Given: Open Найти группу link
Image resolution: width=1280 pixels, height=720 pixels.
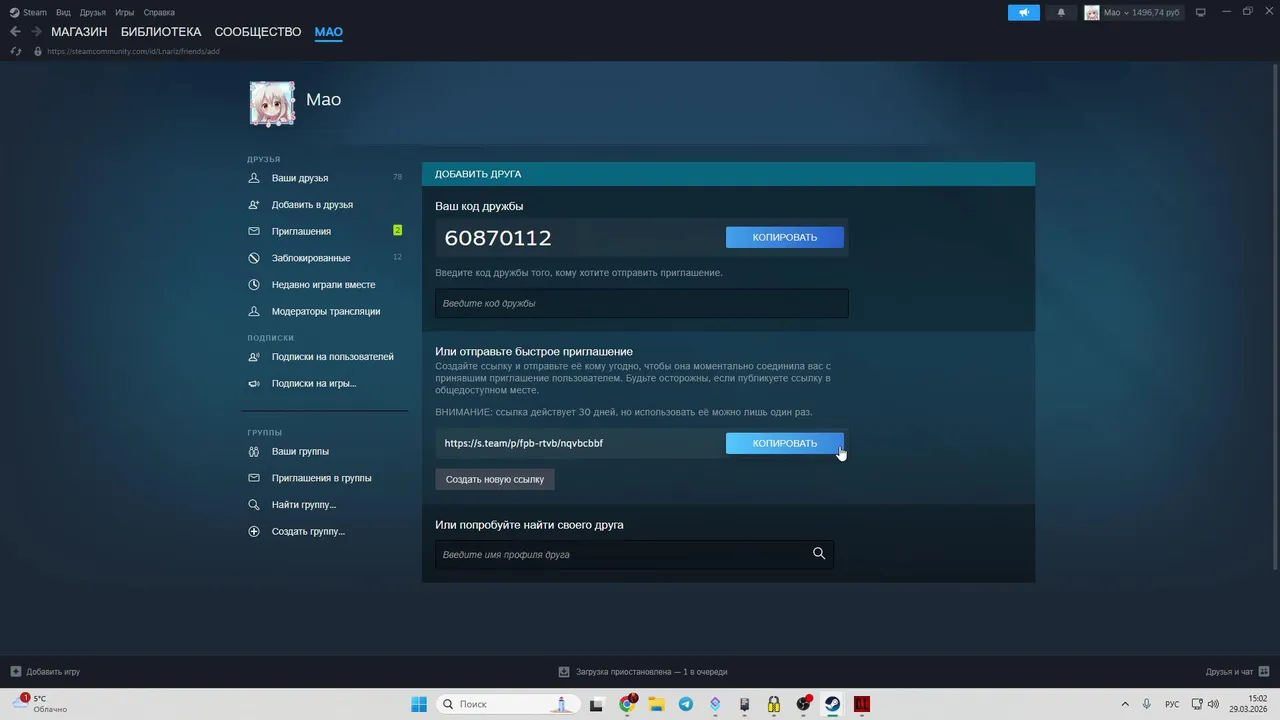Looking at the screenshot, I should tap(304, 505).
